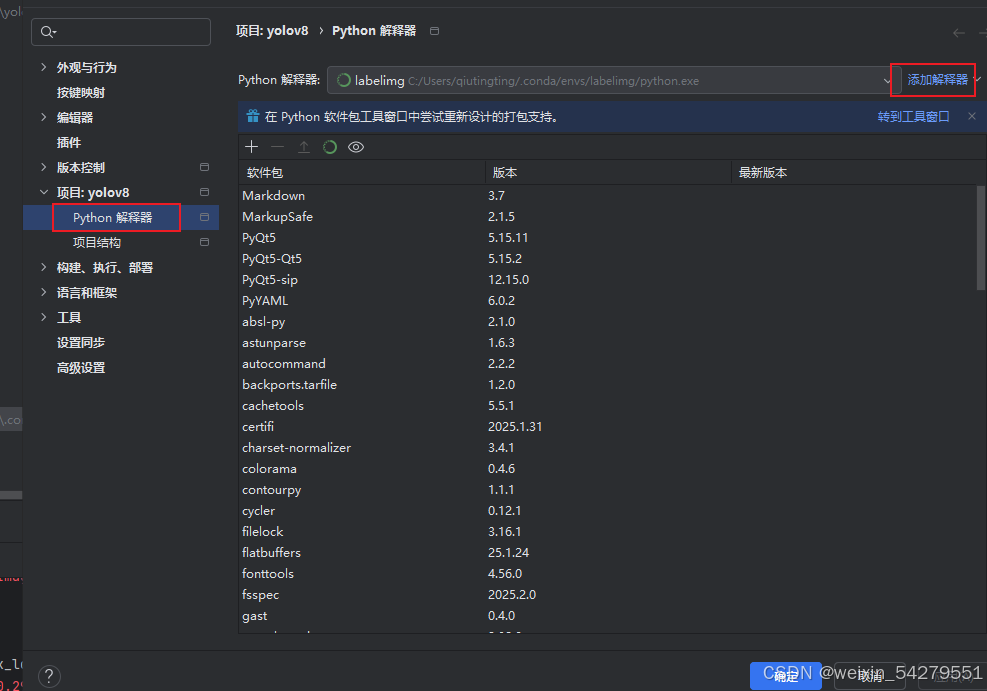Select the PyQt5-sip package row
Viewport: 987px width, 691px height.
607,279
